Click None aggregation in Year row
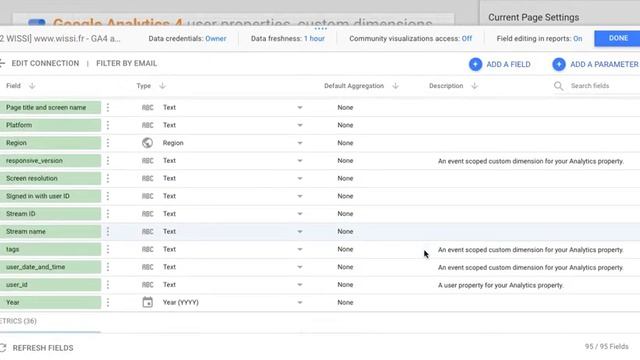The height and width of the screenshot is (360, 640). pos(345,302)
